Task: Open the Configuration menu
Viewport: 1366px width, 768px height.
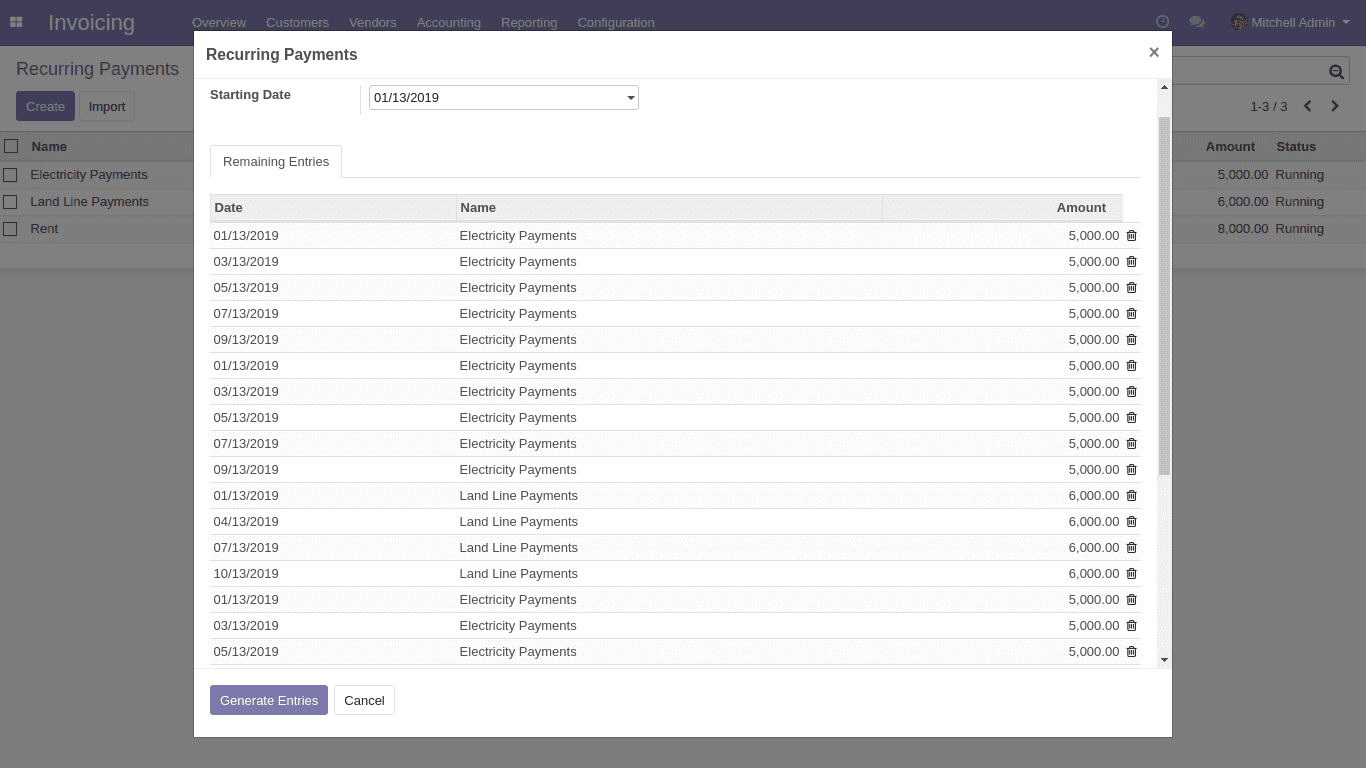Action: (x=616, y=22)
